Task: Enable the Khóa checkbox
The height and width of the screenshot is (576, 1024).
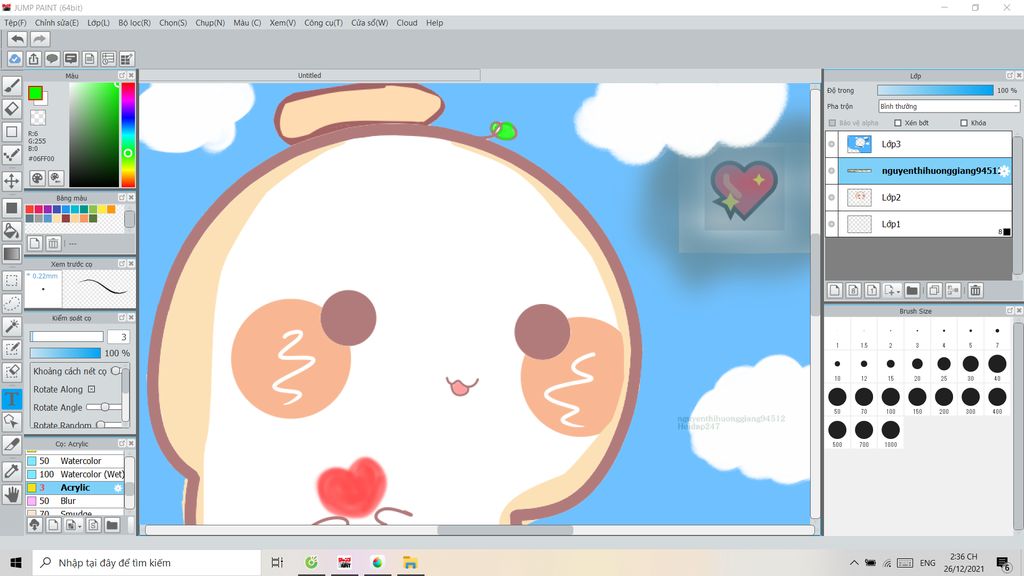Action: pos(964,123)
